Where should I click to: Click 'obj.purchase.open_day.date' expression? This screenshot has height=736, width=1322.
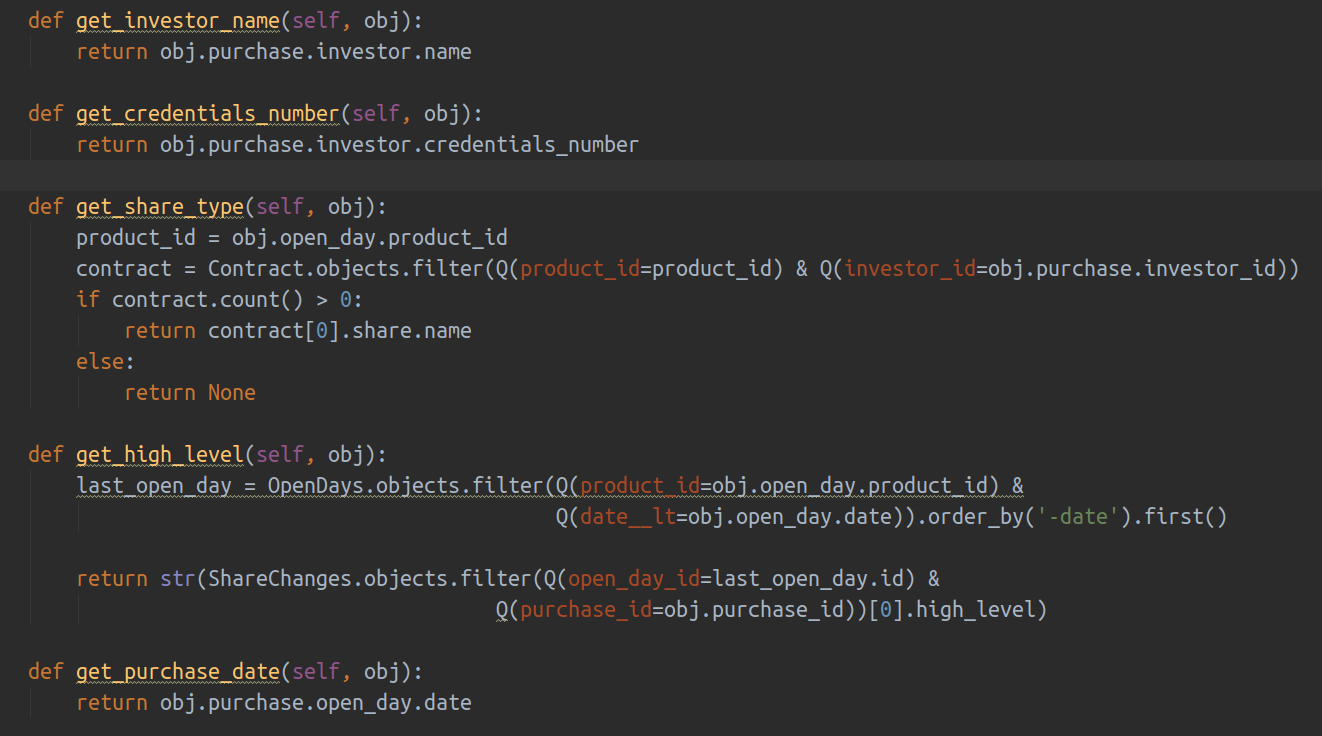316,702
